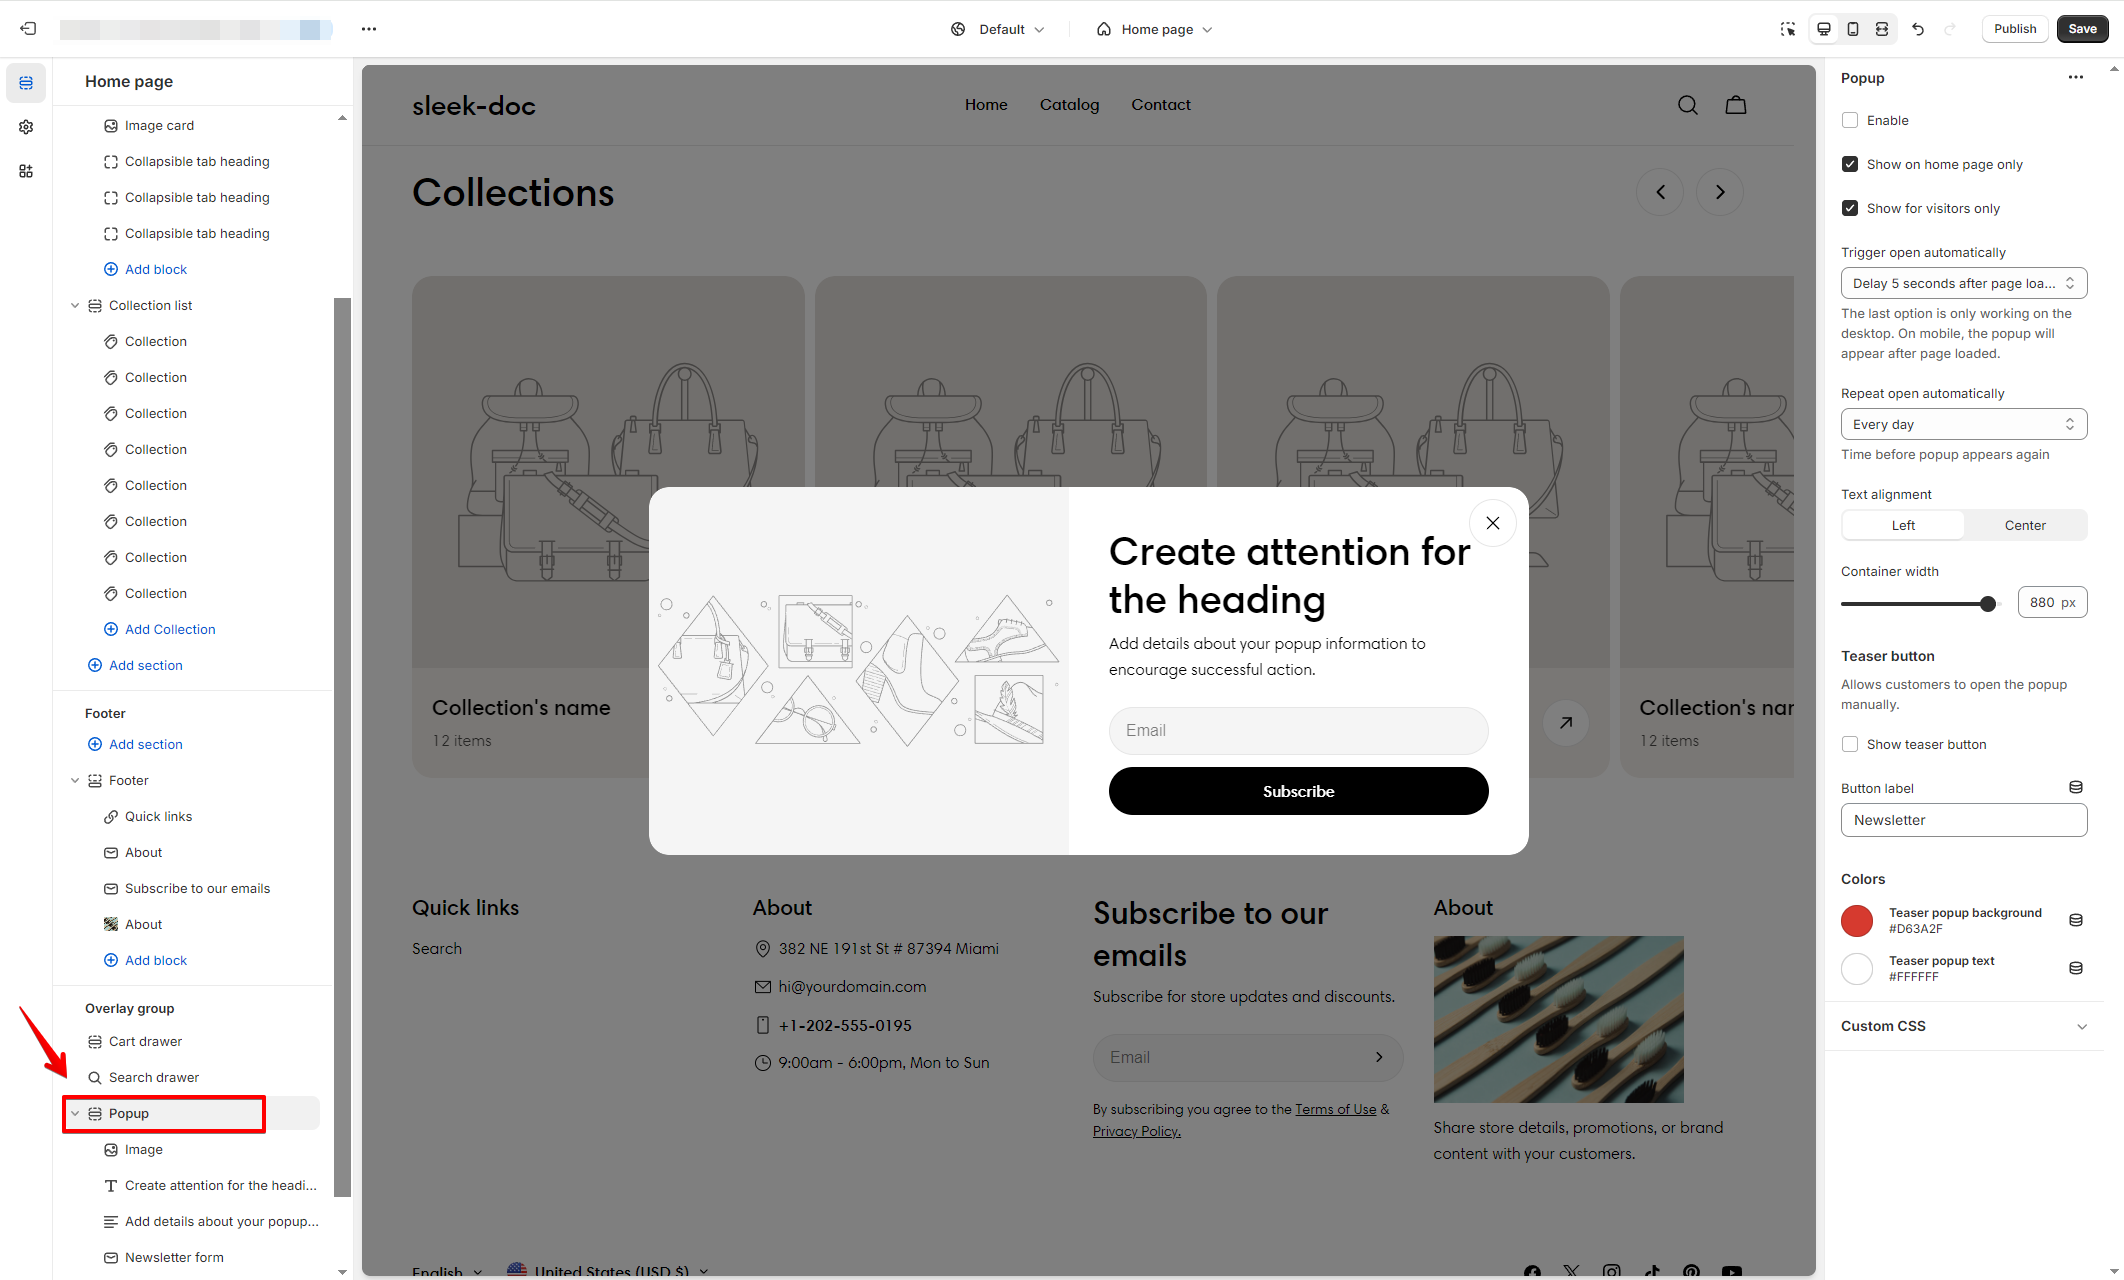
Task: Switch to mobile preview icon
Action: (1853, 29)
